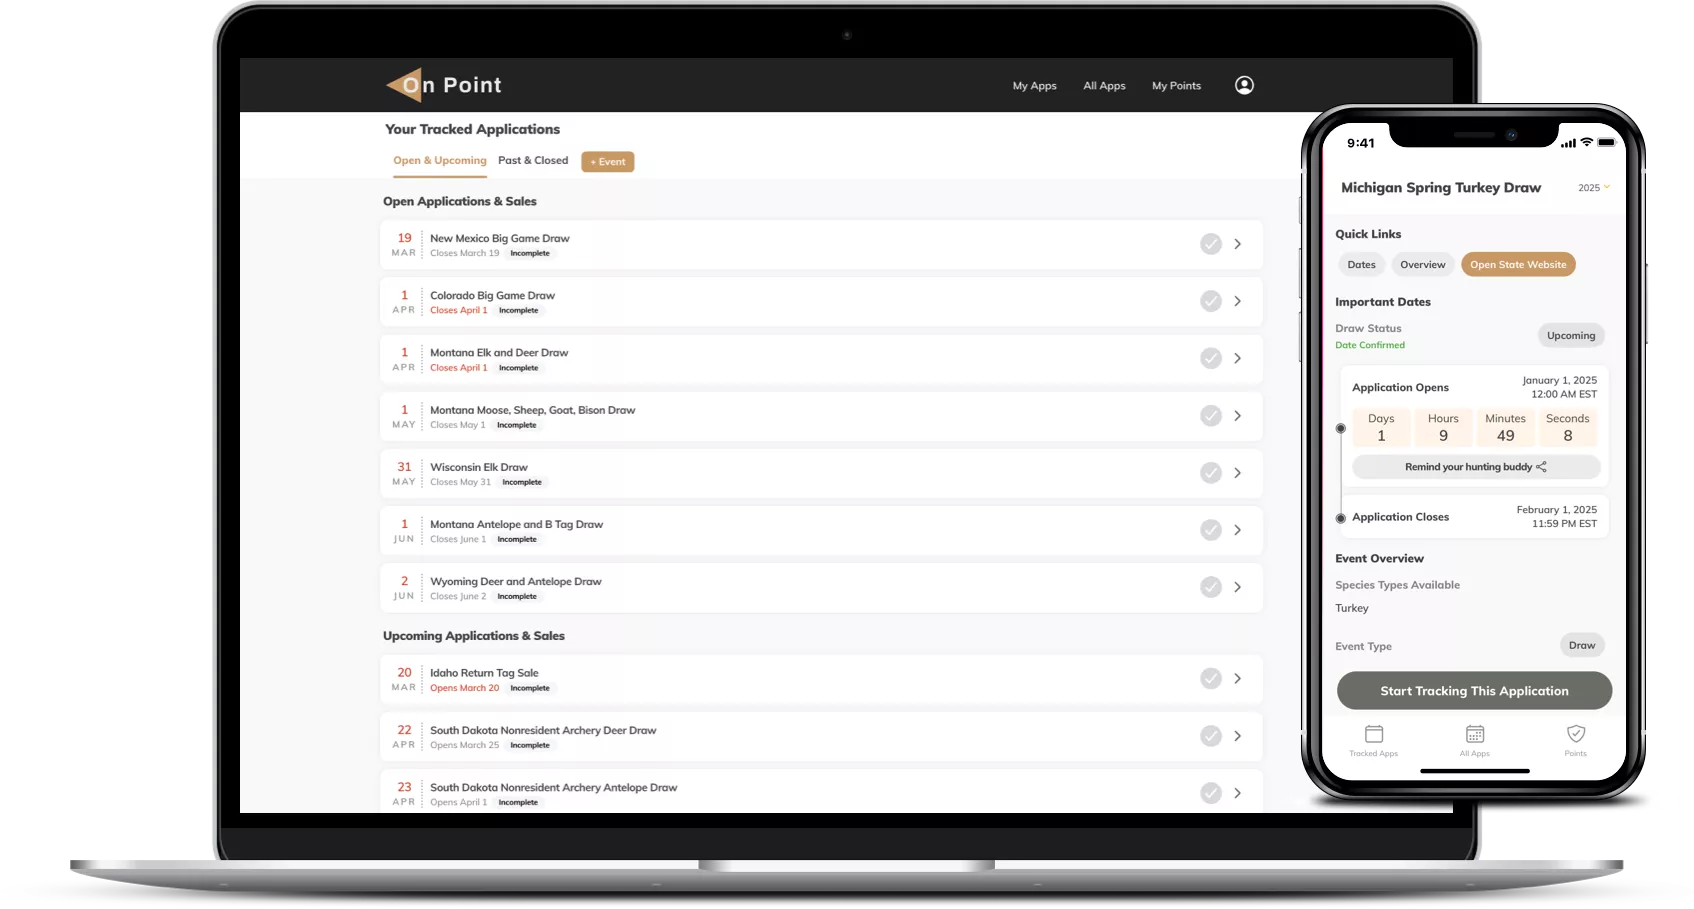Open the New Mexico Big Game Draw title
This screenshot has height=909, width=1694.
tap(500, 238)
